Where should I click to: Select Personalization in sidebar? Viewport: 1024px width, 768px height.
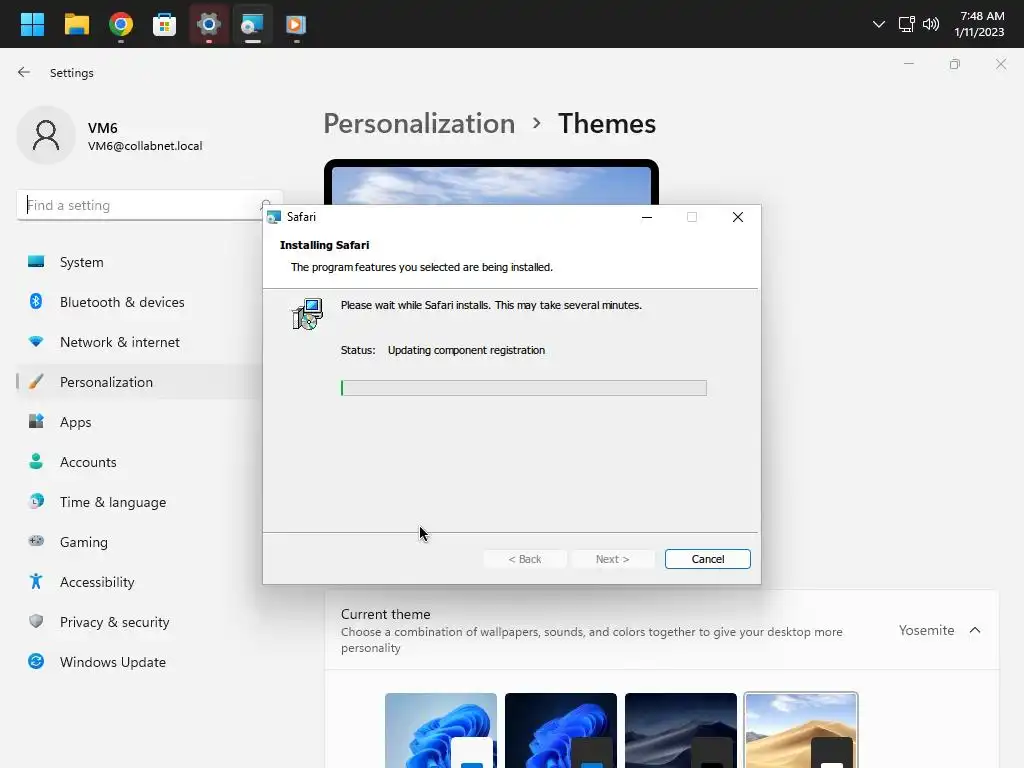(139, 382)
